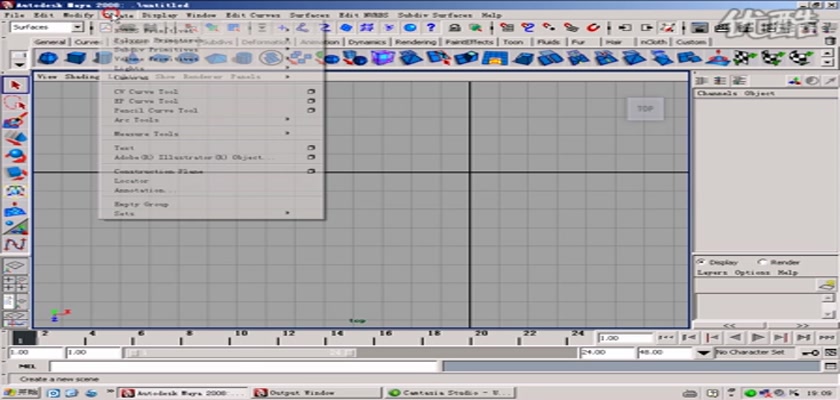Viewport: 840px width, 400px height.
Task: Create NURBS cube from shelf
Action: [x=76, y=57]
